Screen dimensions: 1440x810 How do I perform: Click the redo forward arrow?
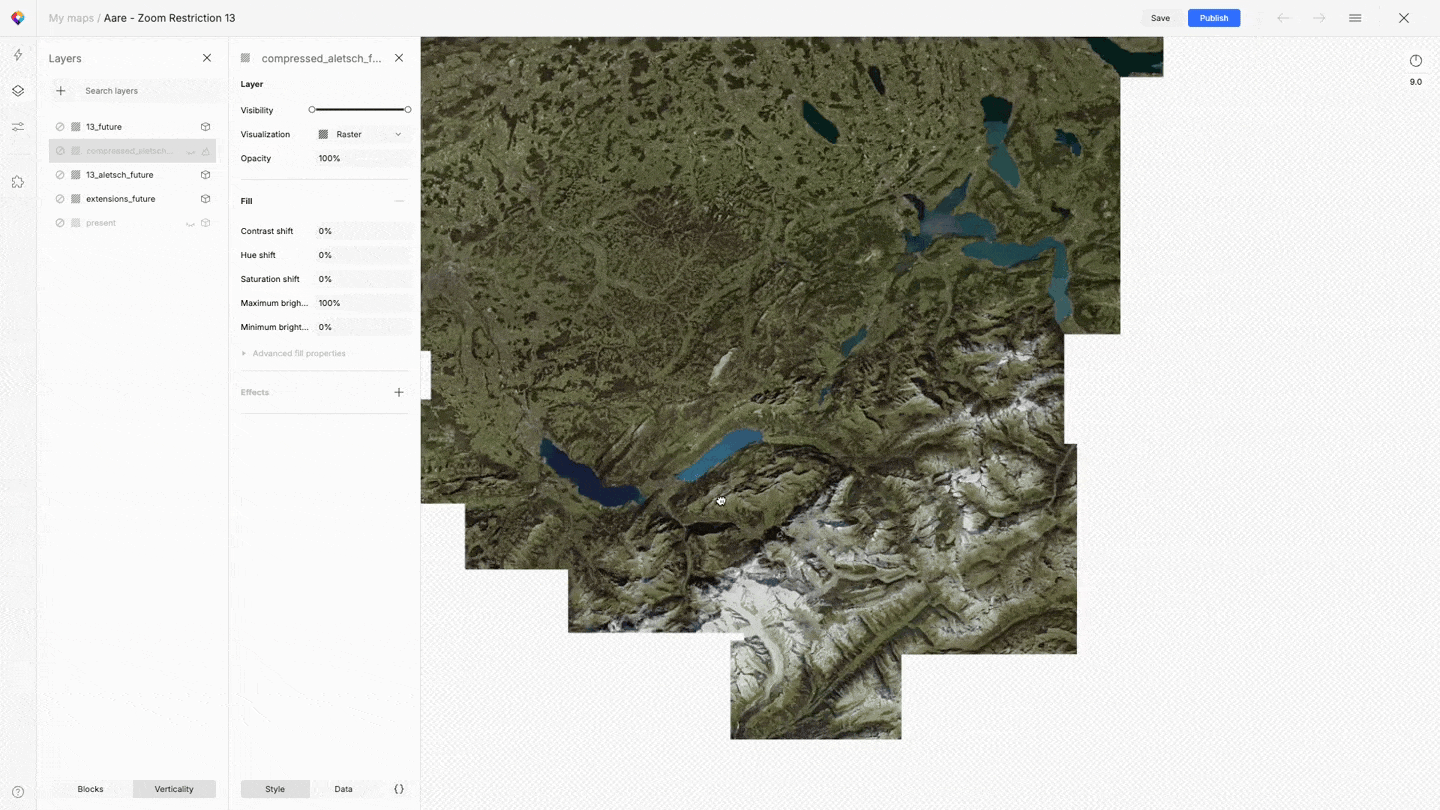(1319, 18)
